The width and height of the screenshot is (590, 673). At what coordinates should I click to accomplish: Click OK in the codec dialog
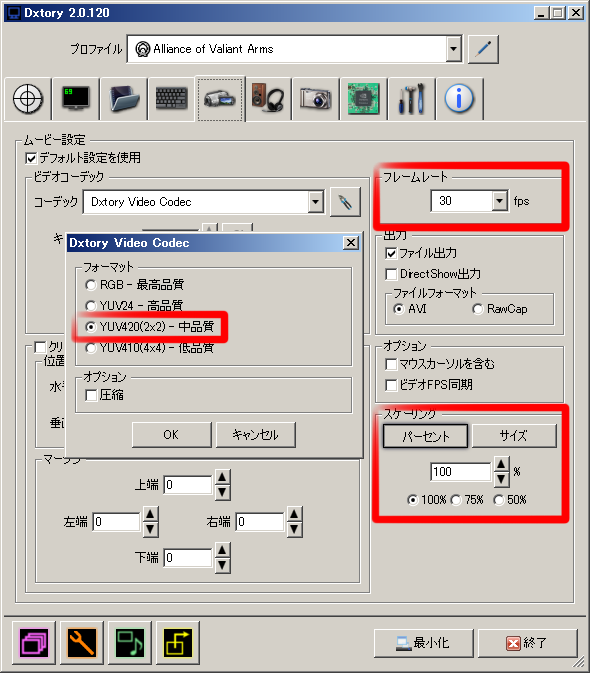tap(172, 435)
